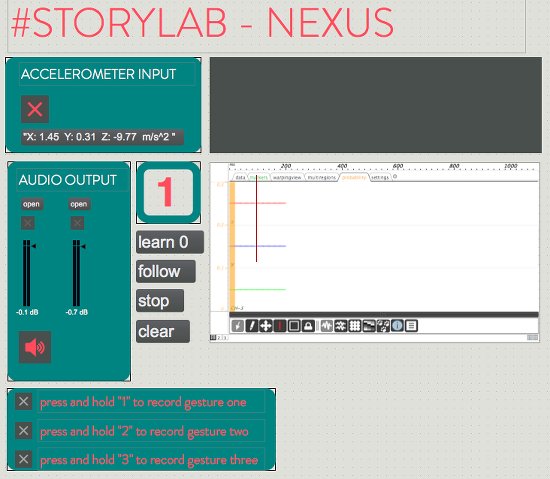The height and width of the screenshot is (479, 550).
Task: Enable the grid icon in editor toolbar
Action: [355, 326]
